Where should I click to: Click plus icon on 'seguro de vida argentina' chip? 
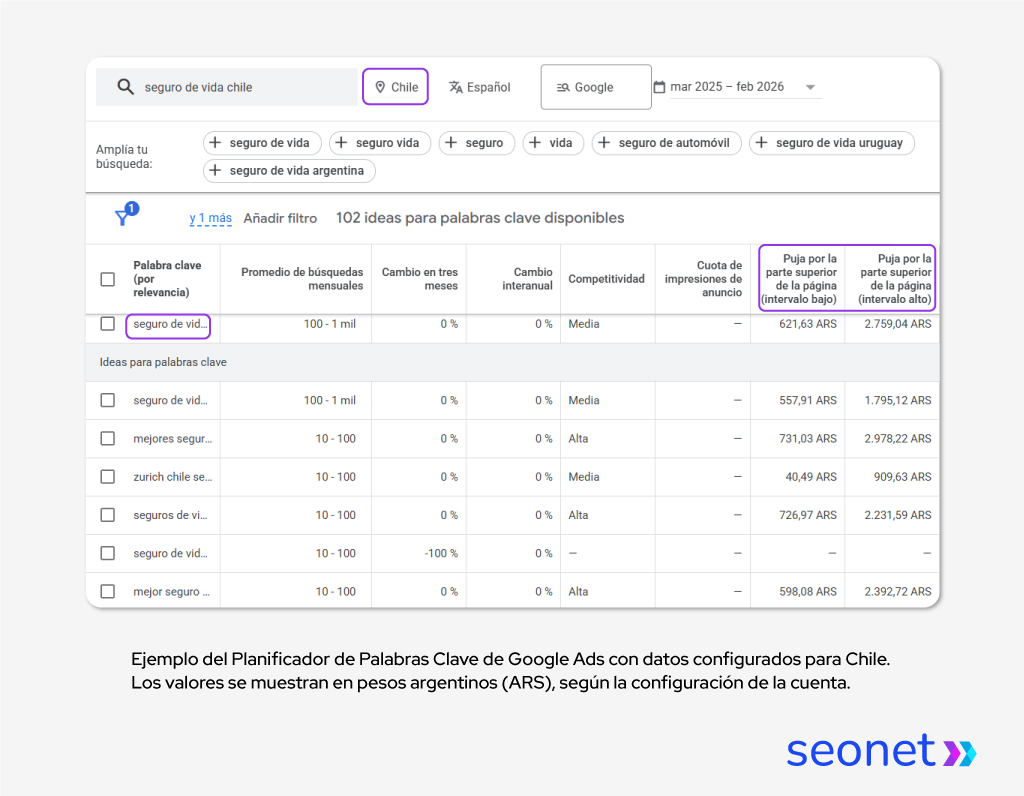(x=216, y=170)
